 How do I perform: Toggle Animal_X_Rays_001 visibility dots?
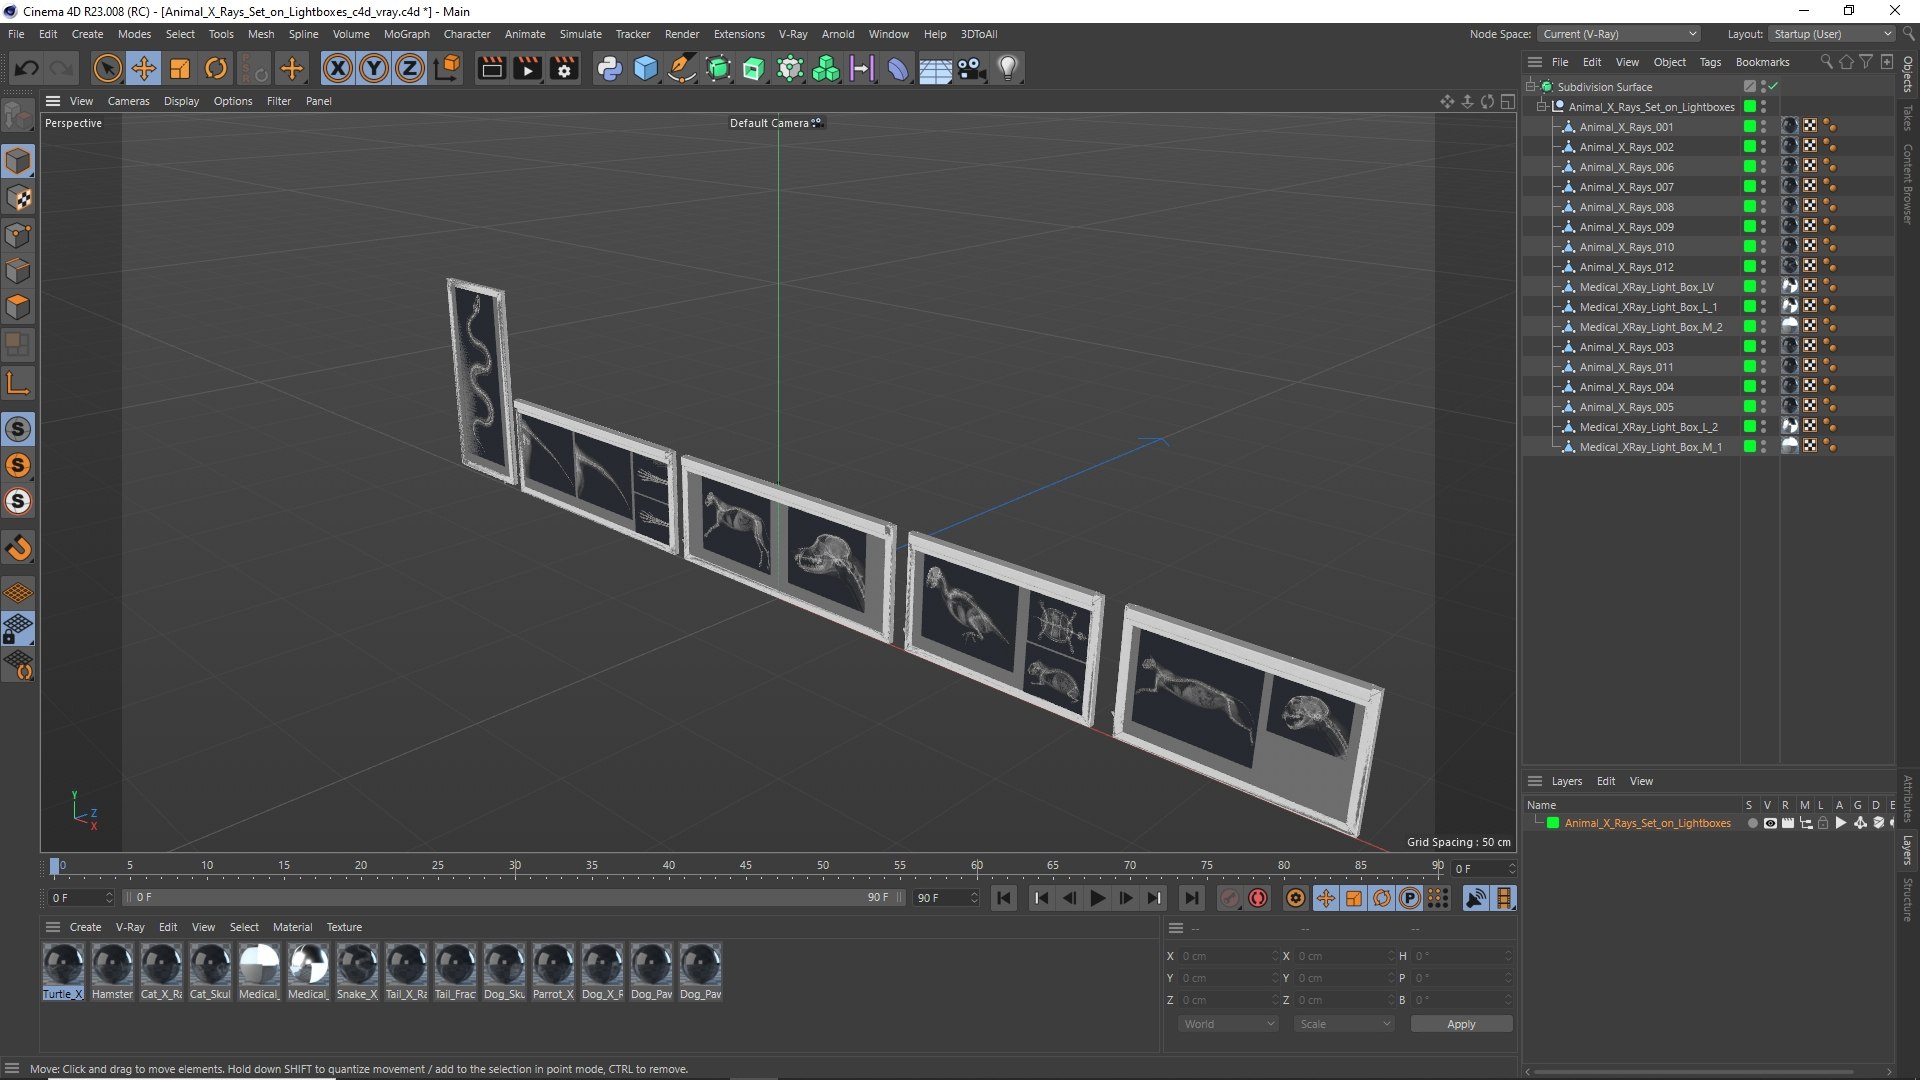click(1763, 127)
